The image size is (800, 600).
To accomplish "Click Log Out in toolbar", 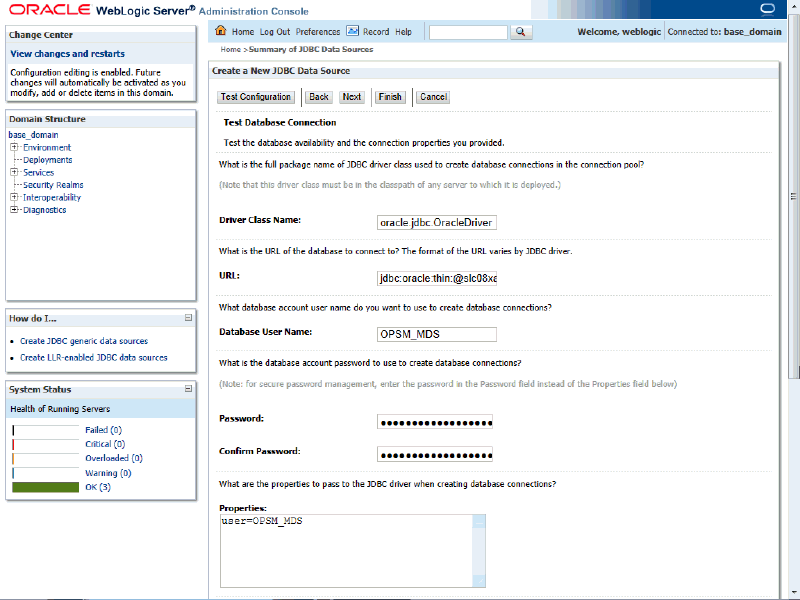I will 275,32.
